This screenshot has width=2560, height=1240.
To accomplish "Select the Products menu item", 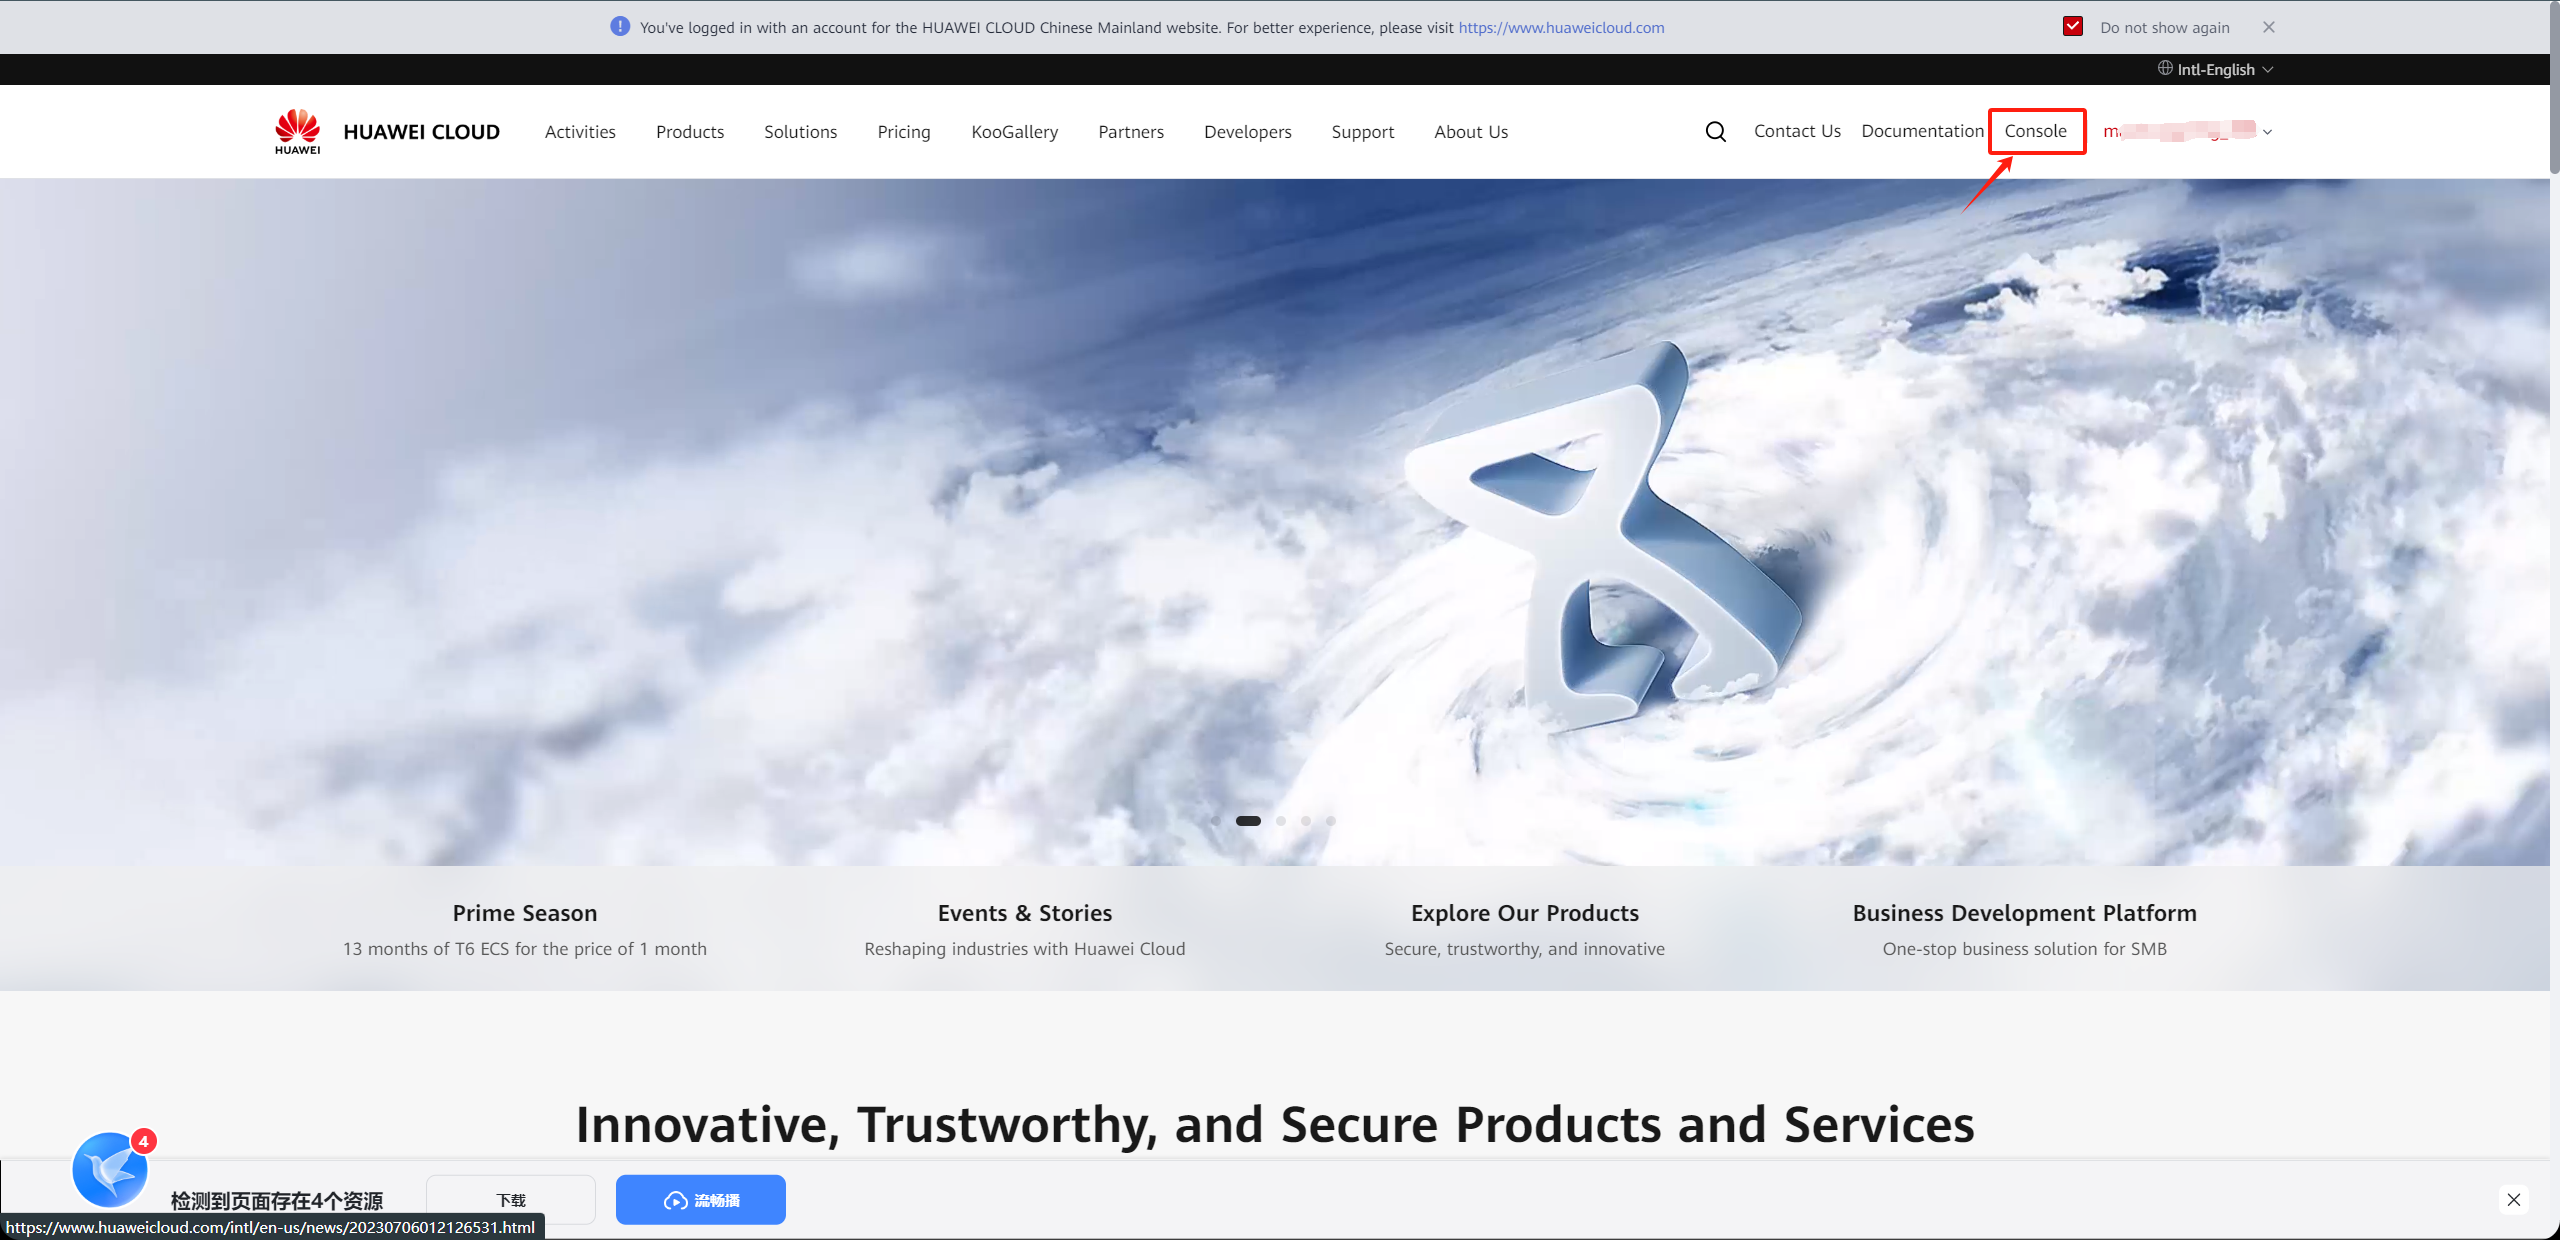I will (x=687, y=131).
